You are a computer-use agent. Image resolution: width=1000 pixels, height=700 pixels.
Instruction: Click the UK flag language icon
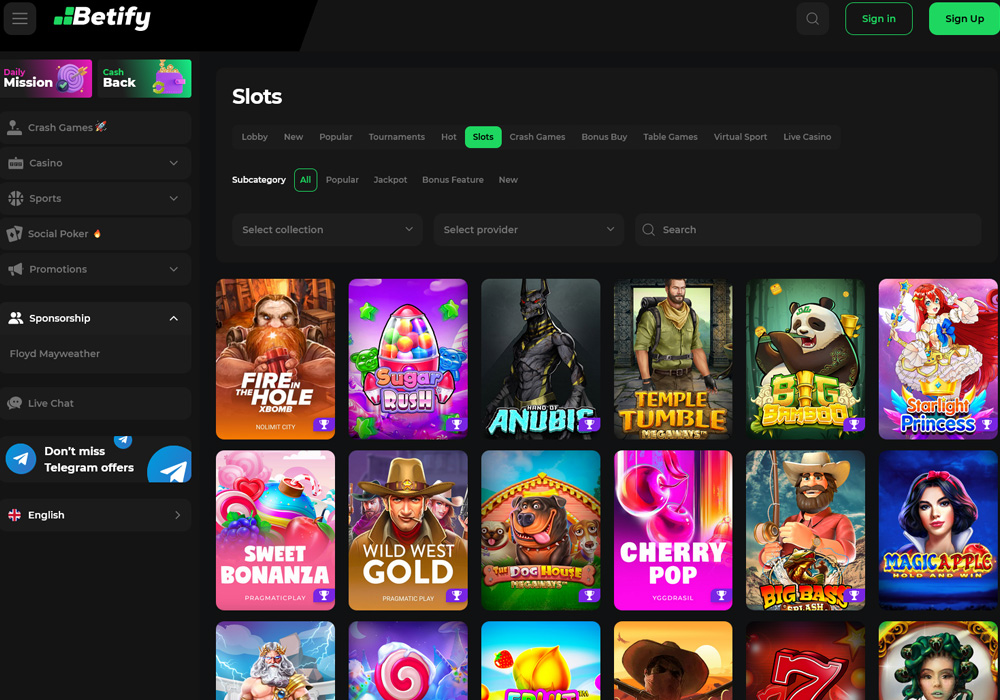tap(15, 515)
